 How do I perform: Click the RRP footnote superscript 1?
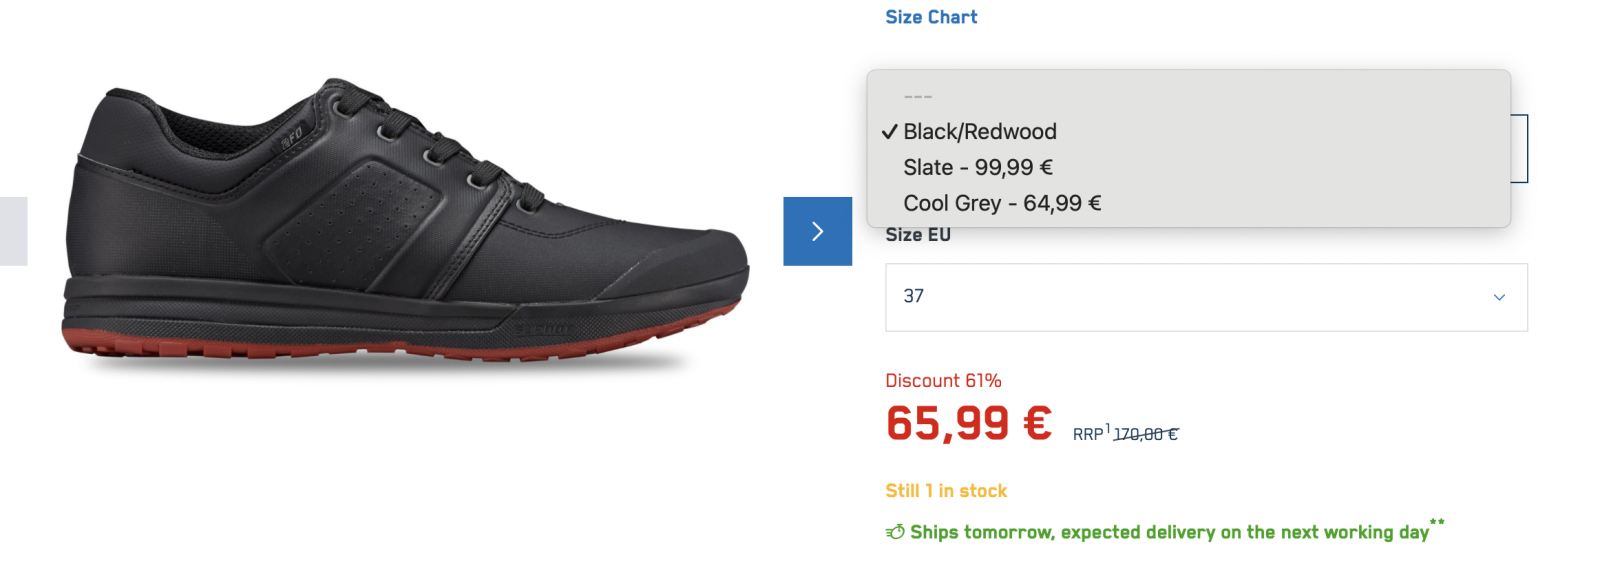1108,428
